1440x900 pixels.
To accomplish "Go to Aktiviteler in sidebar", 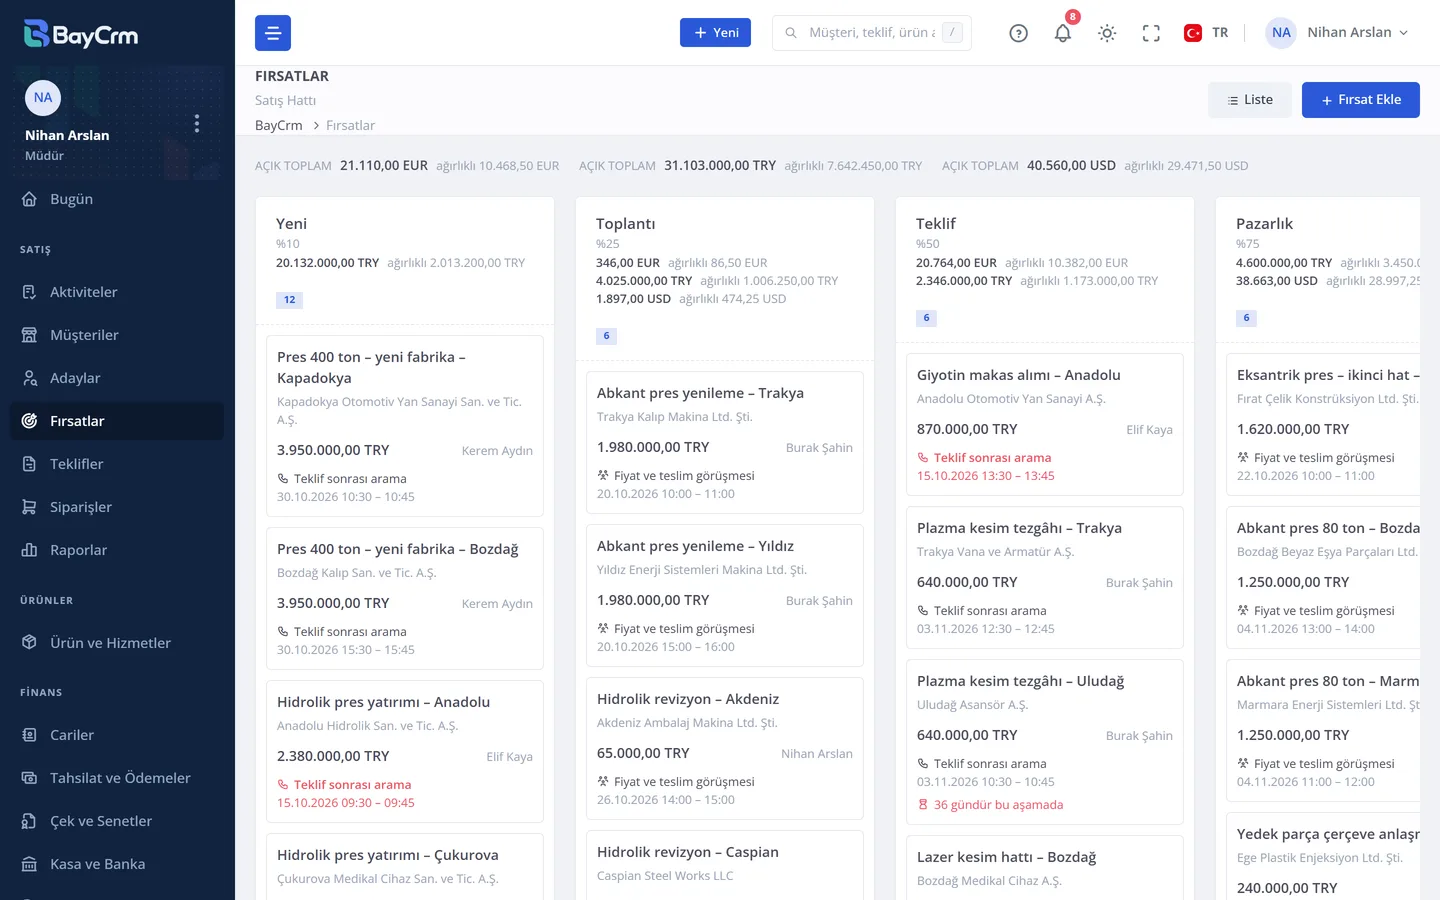I will 117,292.
